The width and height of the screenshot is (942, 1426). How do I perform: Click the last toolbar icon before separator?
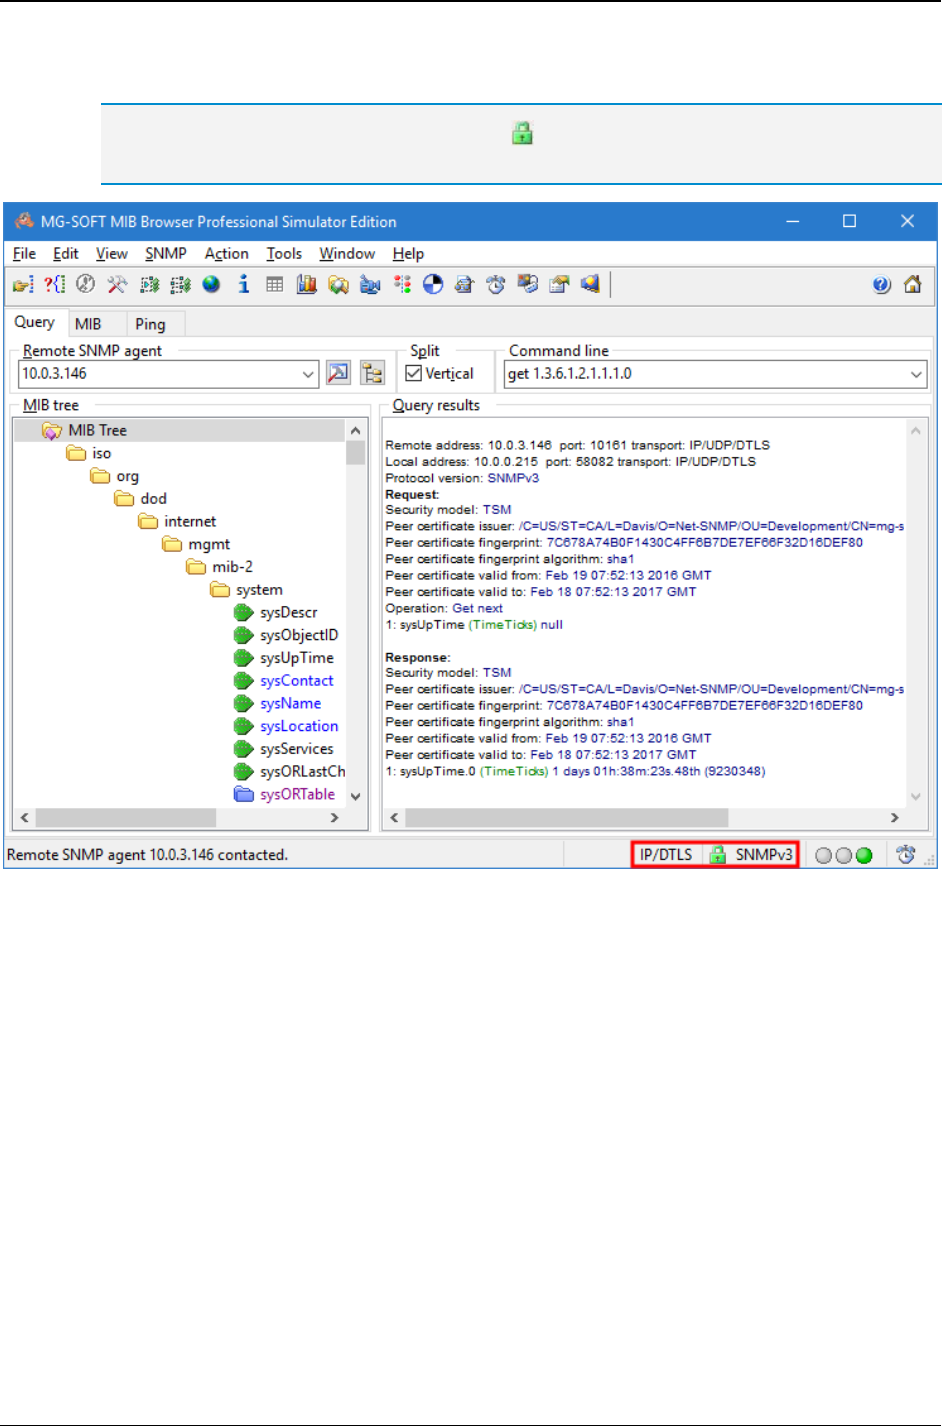click(590, 285)
